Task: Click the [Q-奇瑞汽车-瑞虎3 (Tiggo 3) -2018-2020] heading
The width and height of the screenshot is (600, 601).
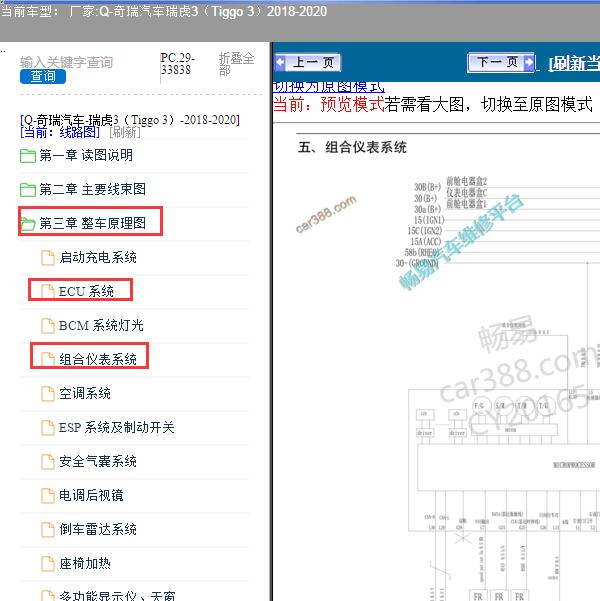Action: point(130,120)
